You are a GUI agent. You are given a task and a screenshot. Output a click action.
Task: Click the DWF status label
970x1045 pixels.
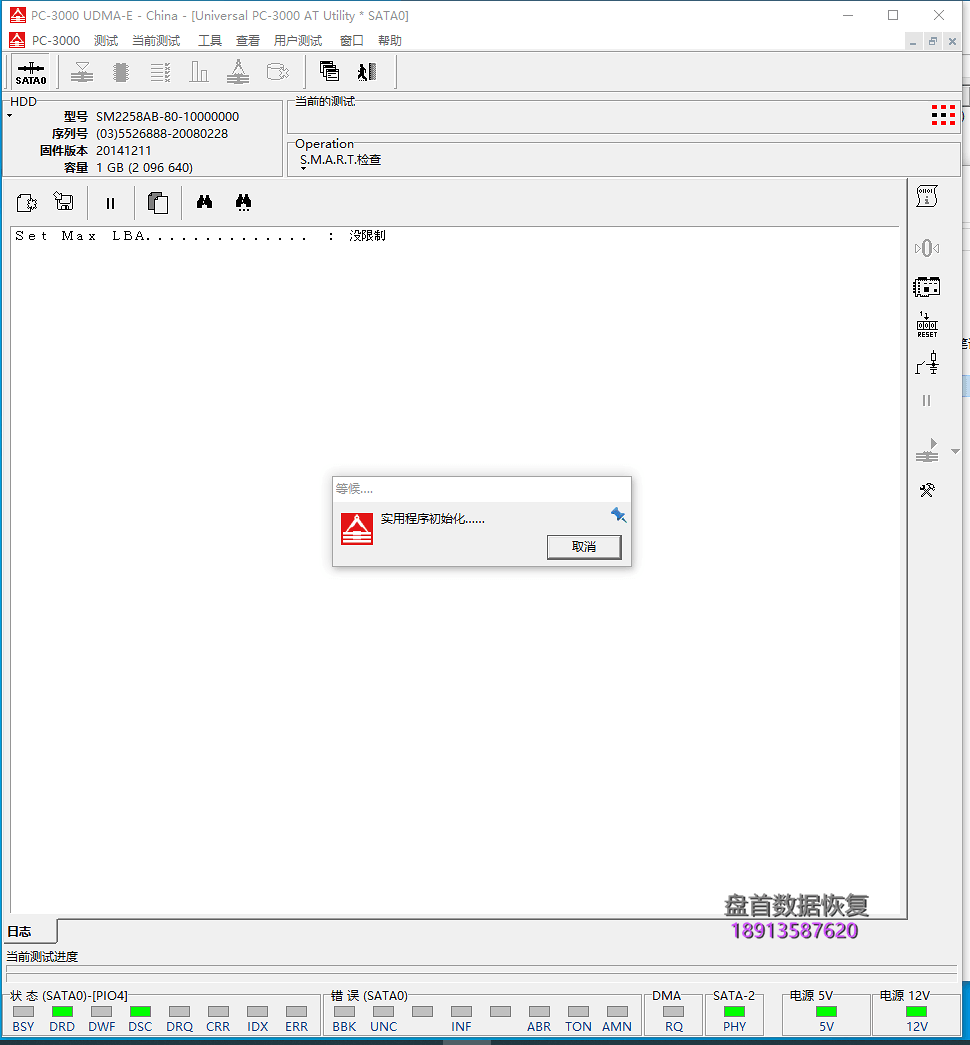[101, 1026]
